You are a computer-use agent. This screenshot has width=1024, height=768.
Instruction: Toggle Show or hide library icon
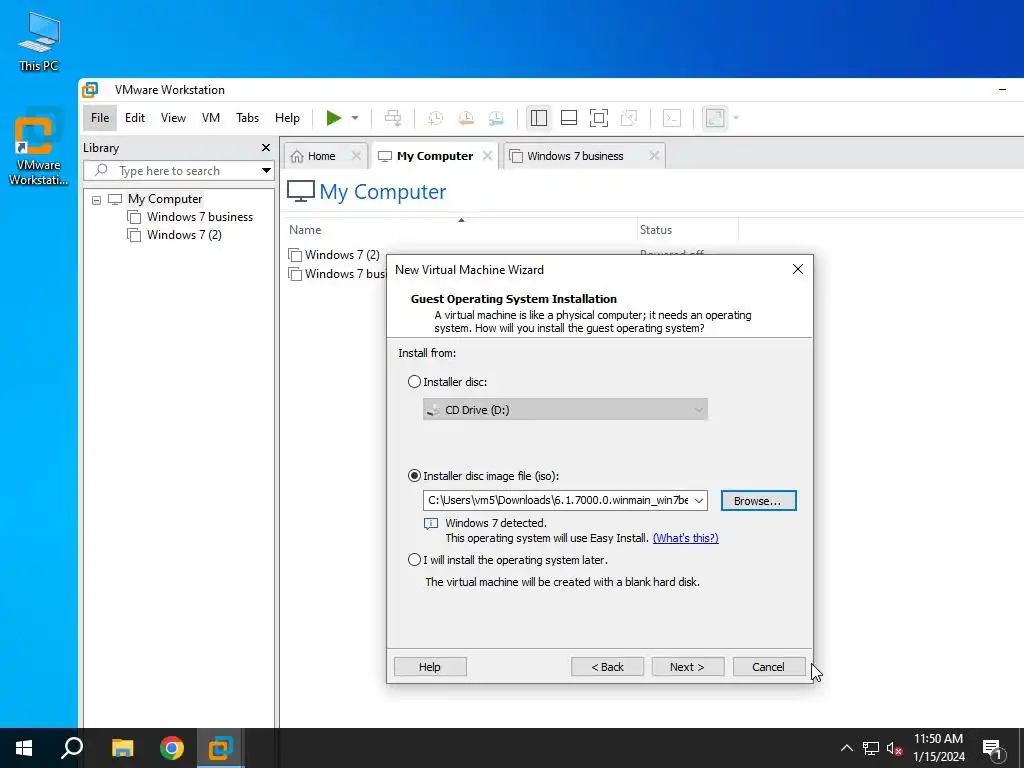point(539,118)
